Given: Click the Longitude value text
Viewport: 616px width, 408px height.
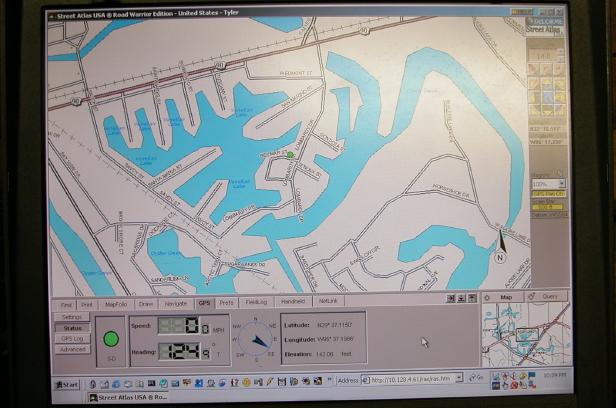Looking at the screenshot, I should [336, 339].
